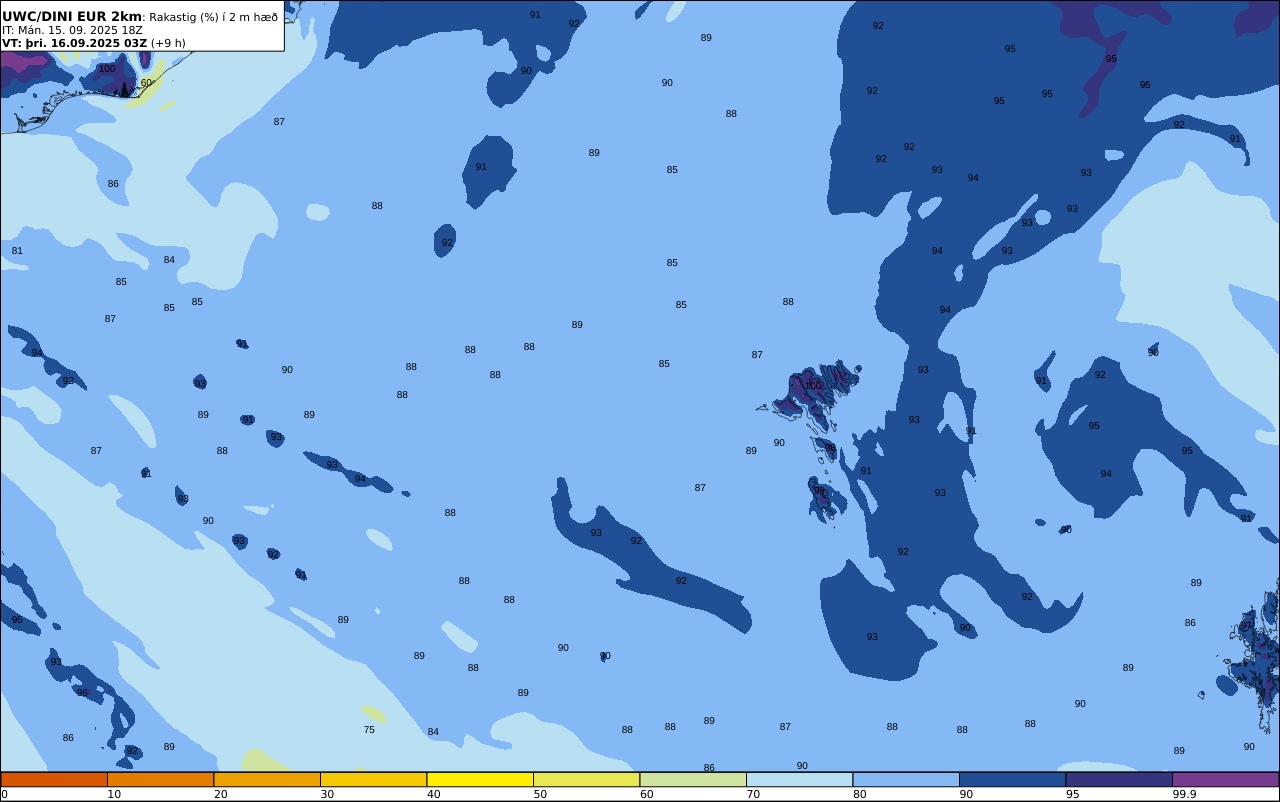Click the dark orange 0–10 legend swatch
This screenshot has width=1280, height=802.
(54, 779)
